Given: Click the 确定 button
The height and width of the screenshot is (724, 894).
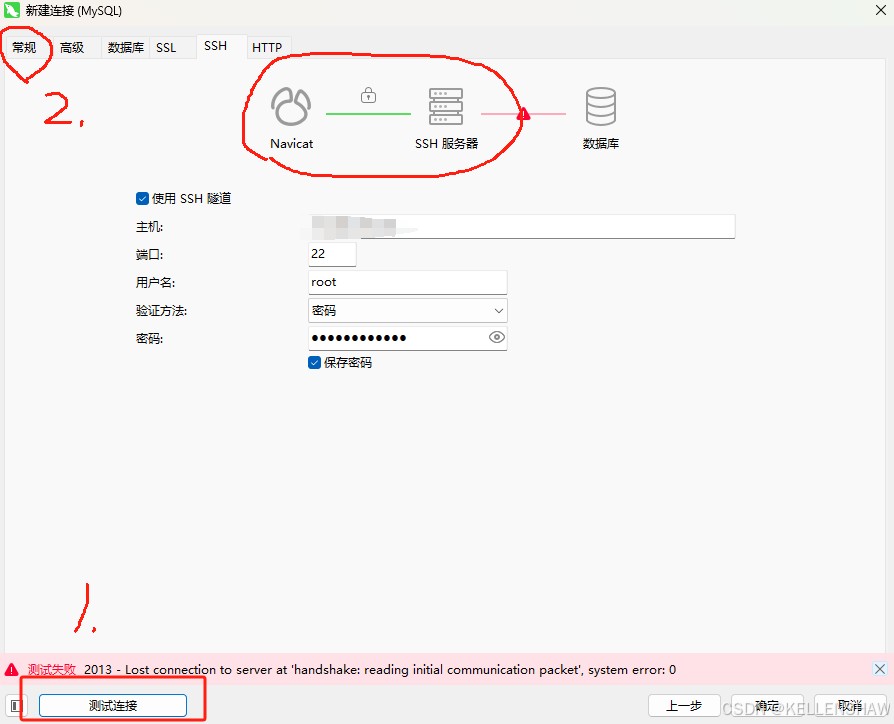Looking at the screenshot, I should pyautogui.click(x=767, y=706).
